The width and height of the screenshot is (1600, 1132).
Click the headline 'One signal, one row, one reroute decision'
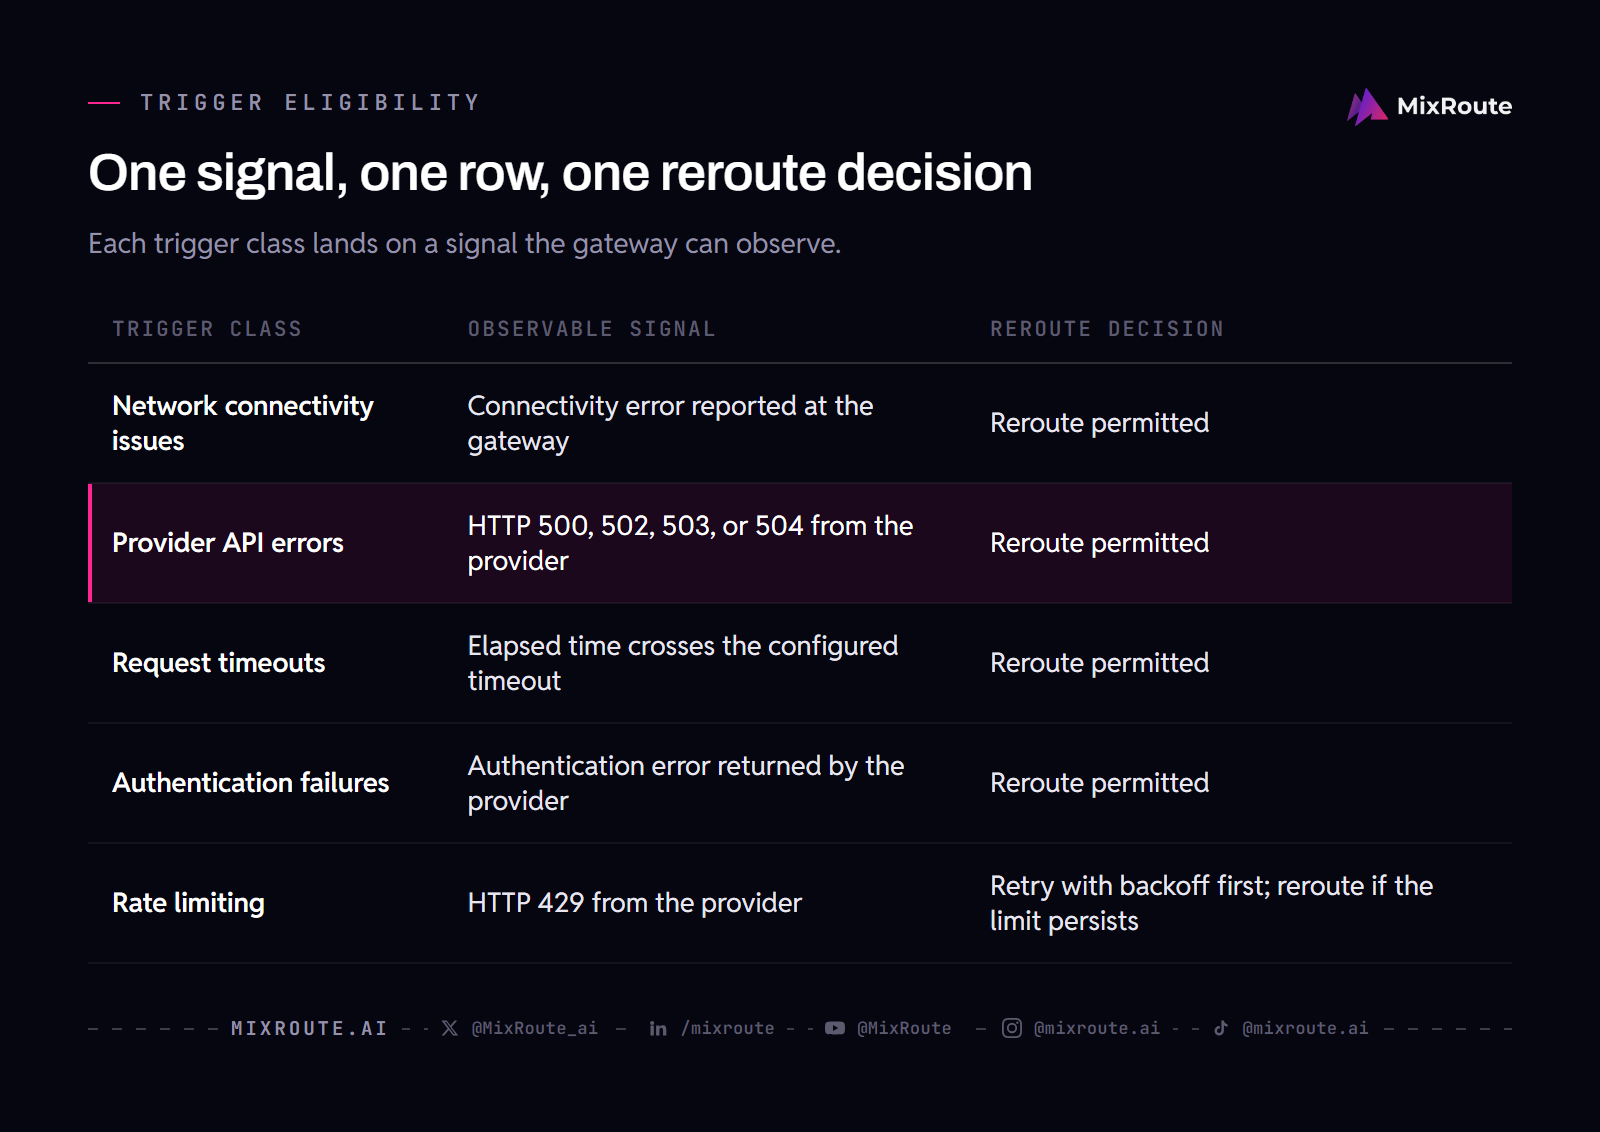pyautogui.click(x=560, y=173)
